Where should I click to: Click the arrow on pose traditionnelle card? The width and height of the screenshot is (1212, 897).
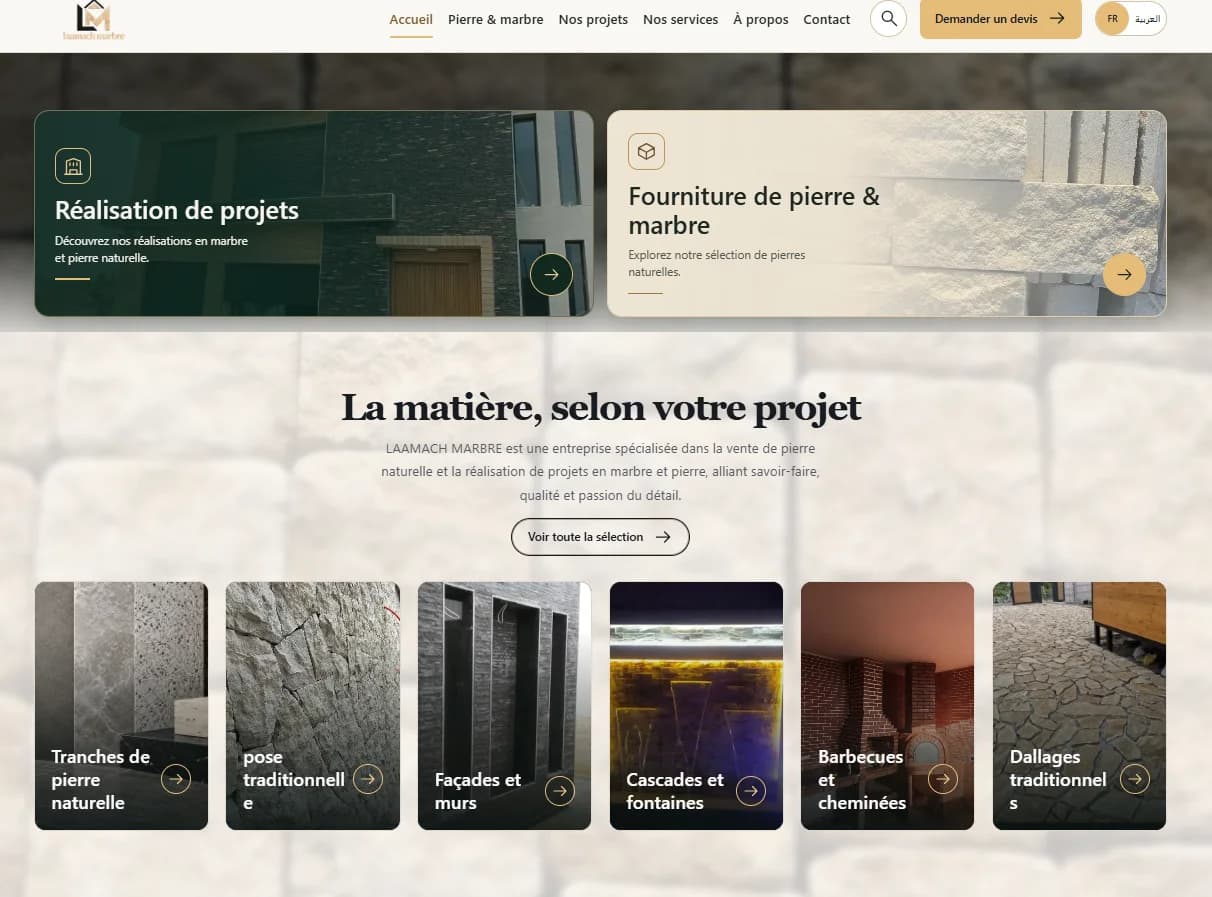point(368,779)
